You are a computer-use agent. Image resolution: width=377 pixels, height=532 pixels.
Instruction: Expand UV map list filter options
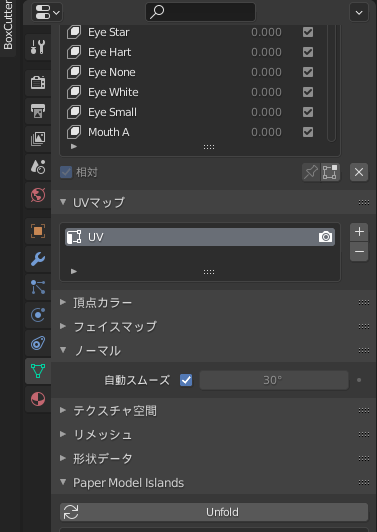click(x=74, y=271)
